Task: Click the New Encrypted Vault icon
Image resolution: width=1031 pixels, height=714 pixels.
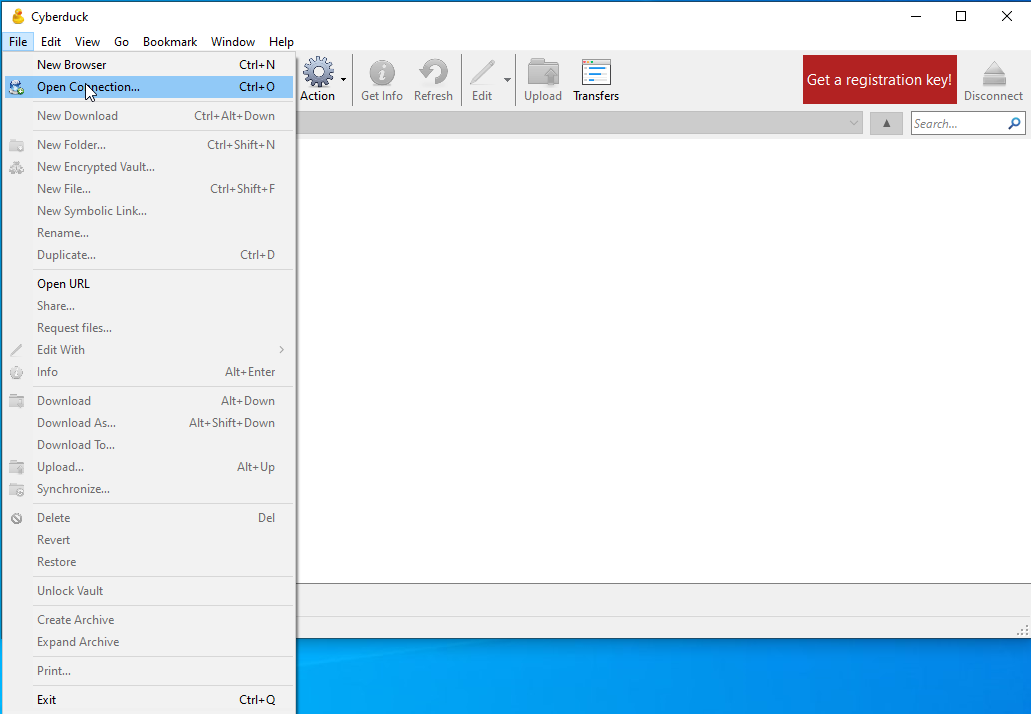Action: tap(16, 168)
